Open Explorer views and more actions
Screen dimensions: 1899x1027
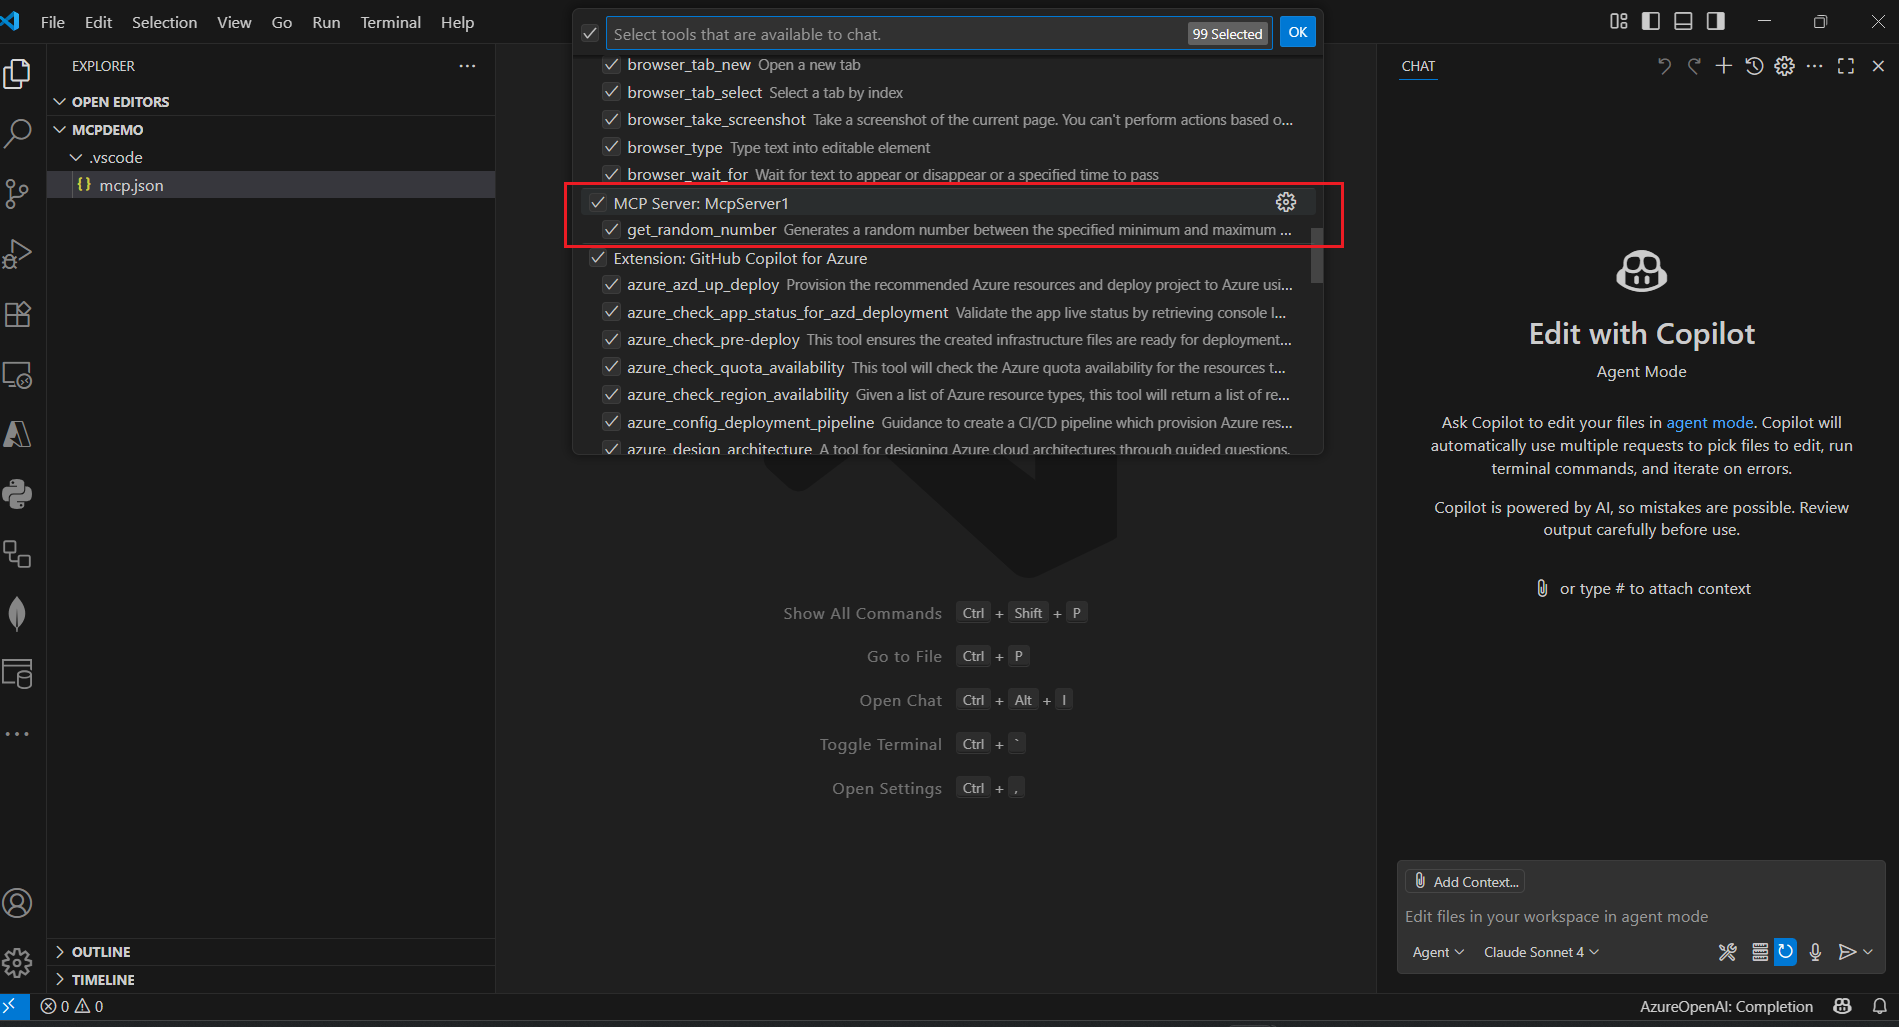[467, 66]
